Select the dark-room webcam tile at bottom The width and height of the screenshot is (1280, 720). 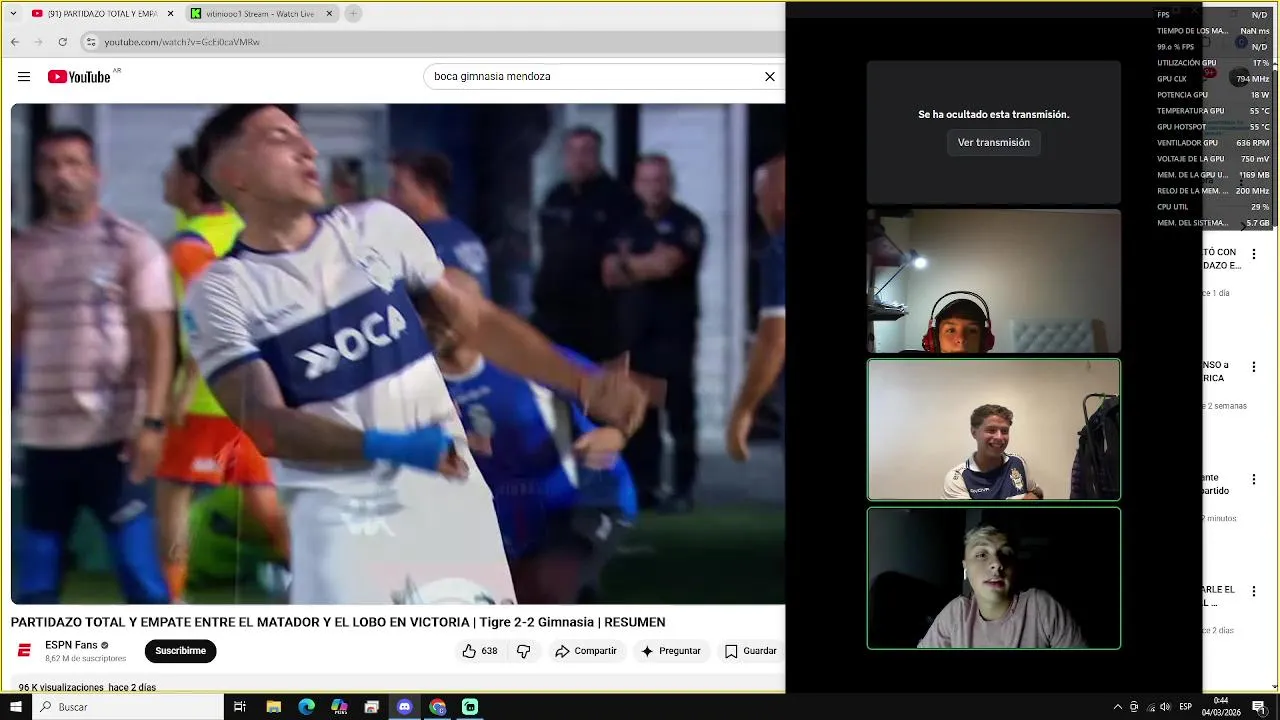point(994,578)
